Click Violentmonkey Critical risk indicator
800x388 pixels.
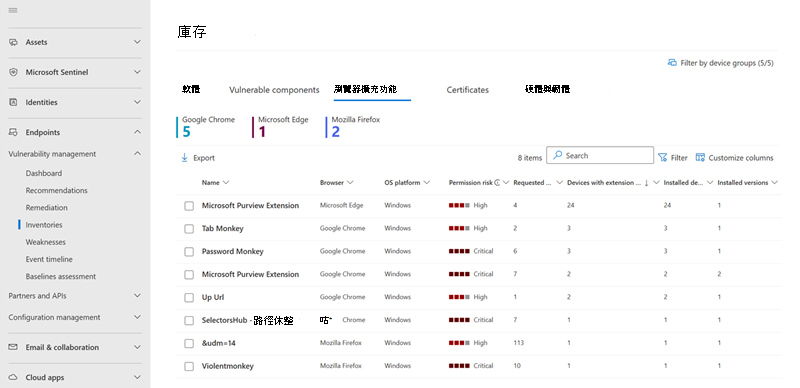[471, 367]
